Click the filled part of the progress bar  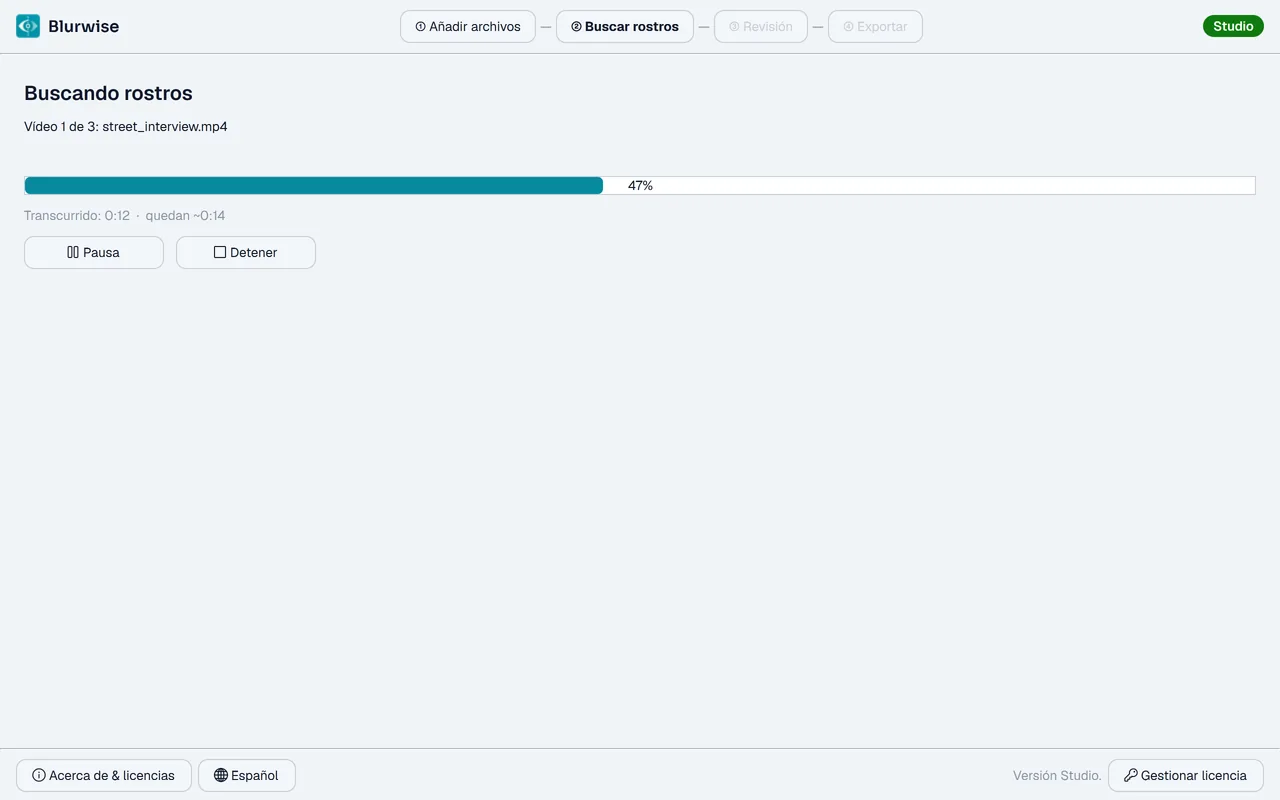pyautogui.click(x=314, y=185)
